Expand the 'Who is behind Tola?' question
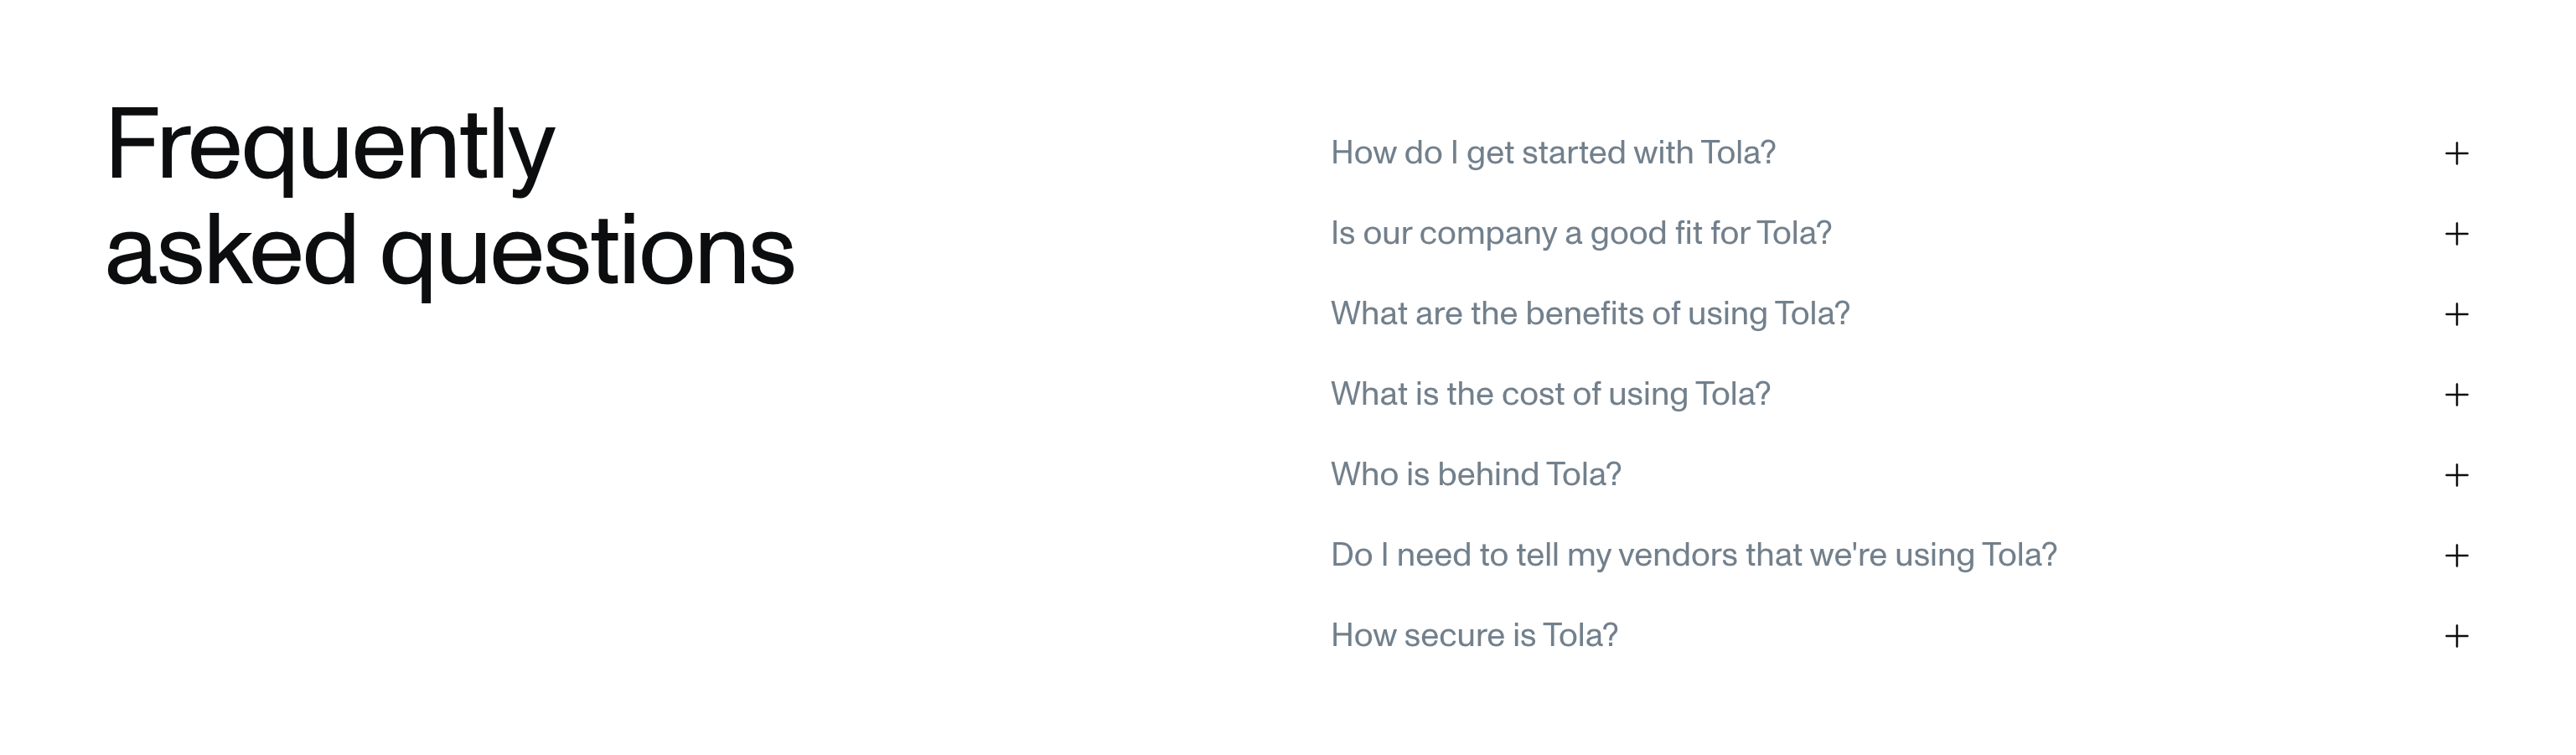 click(1475, 475)
